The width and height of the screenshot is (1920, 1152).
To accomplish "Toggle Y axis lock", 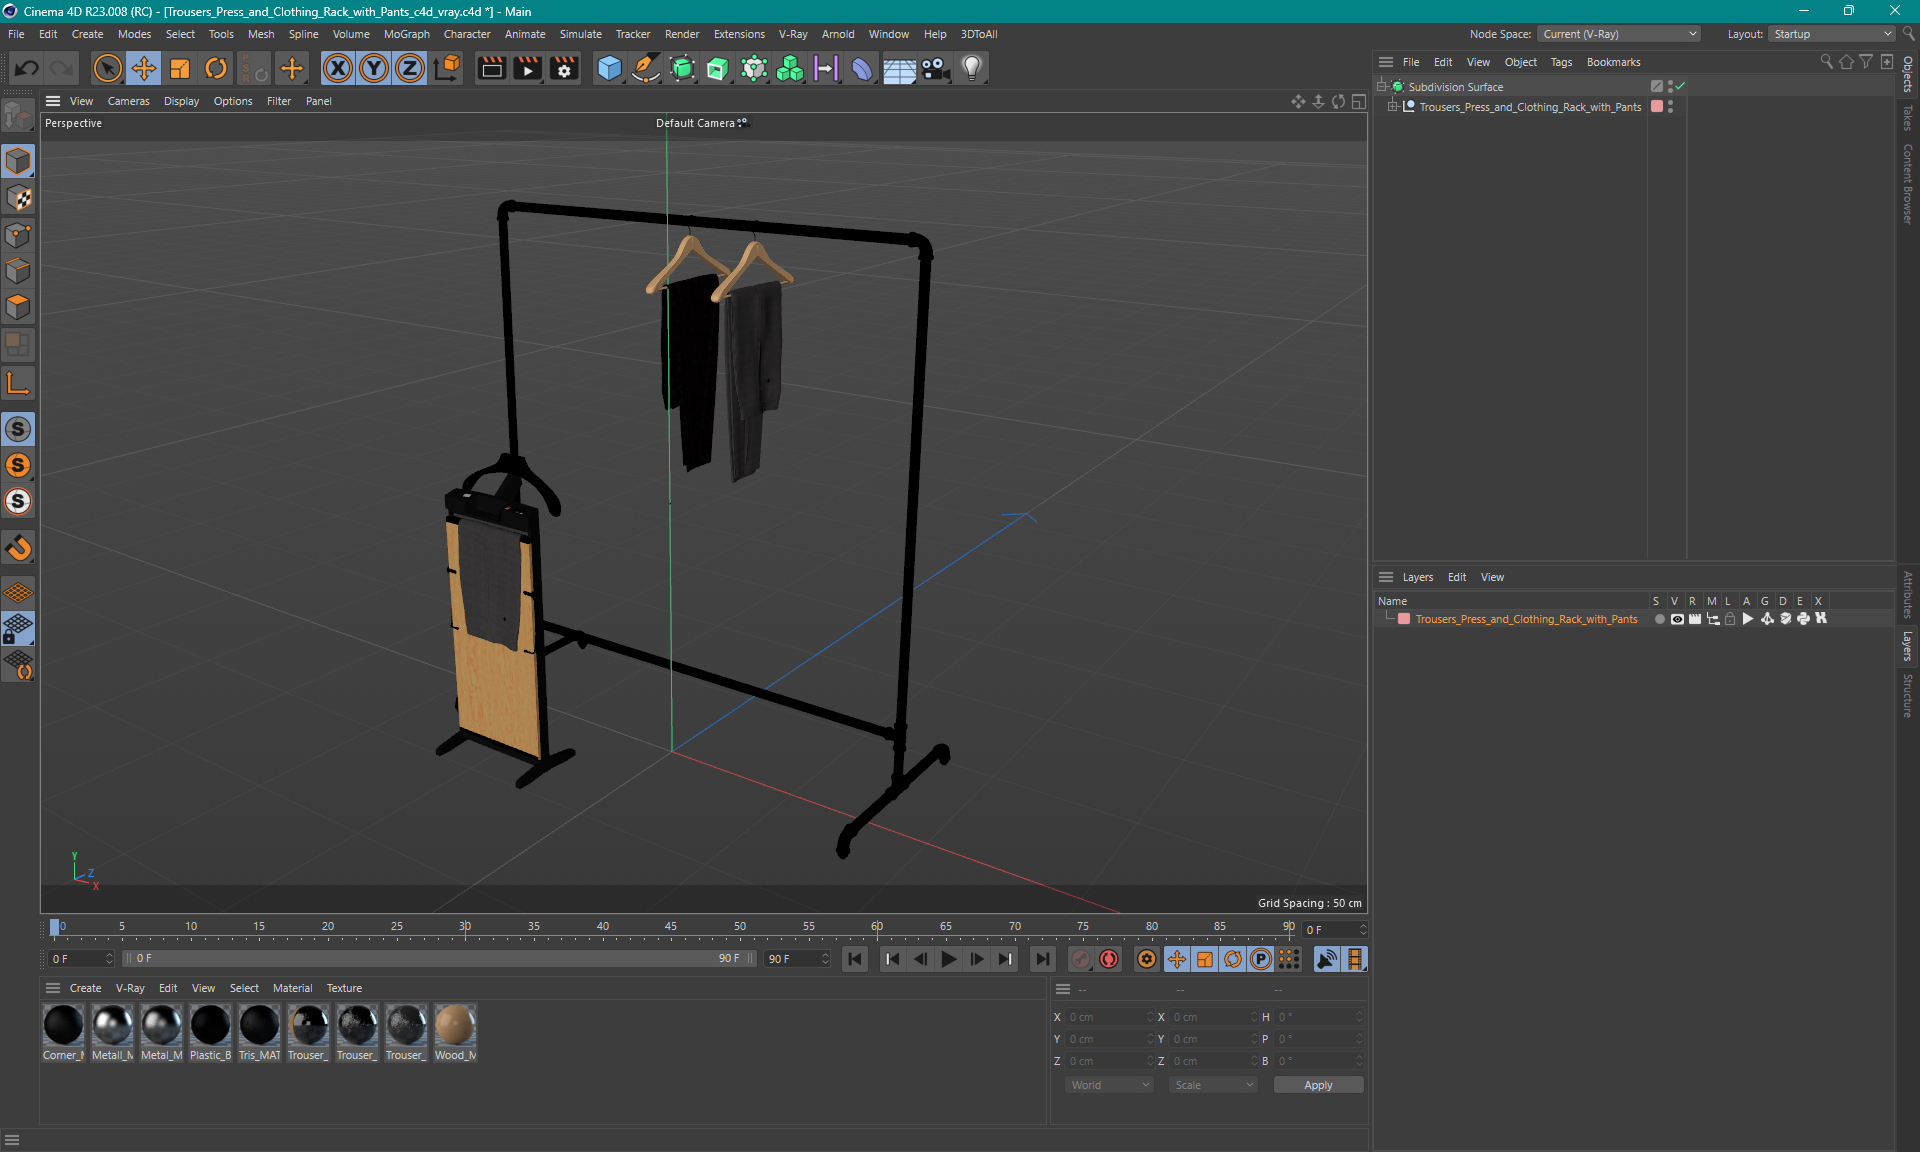I will [374, 68].
